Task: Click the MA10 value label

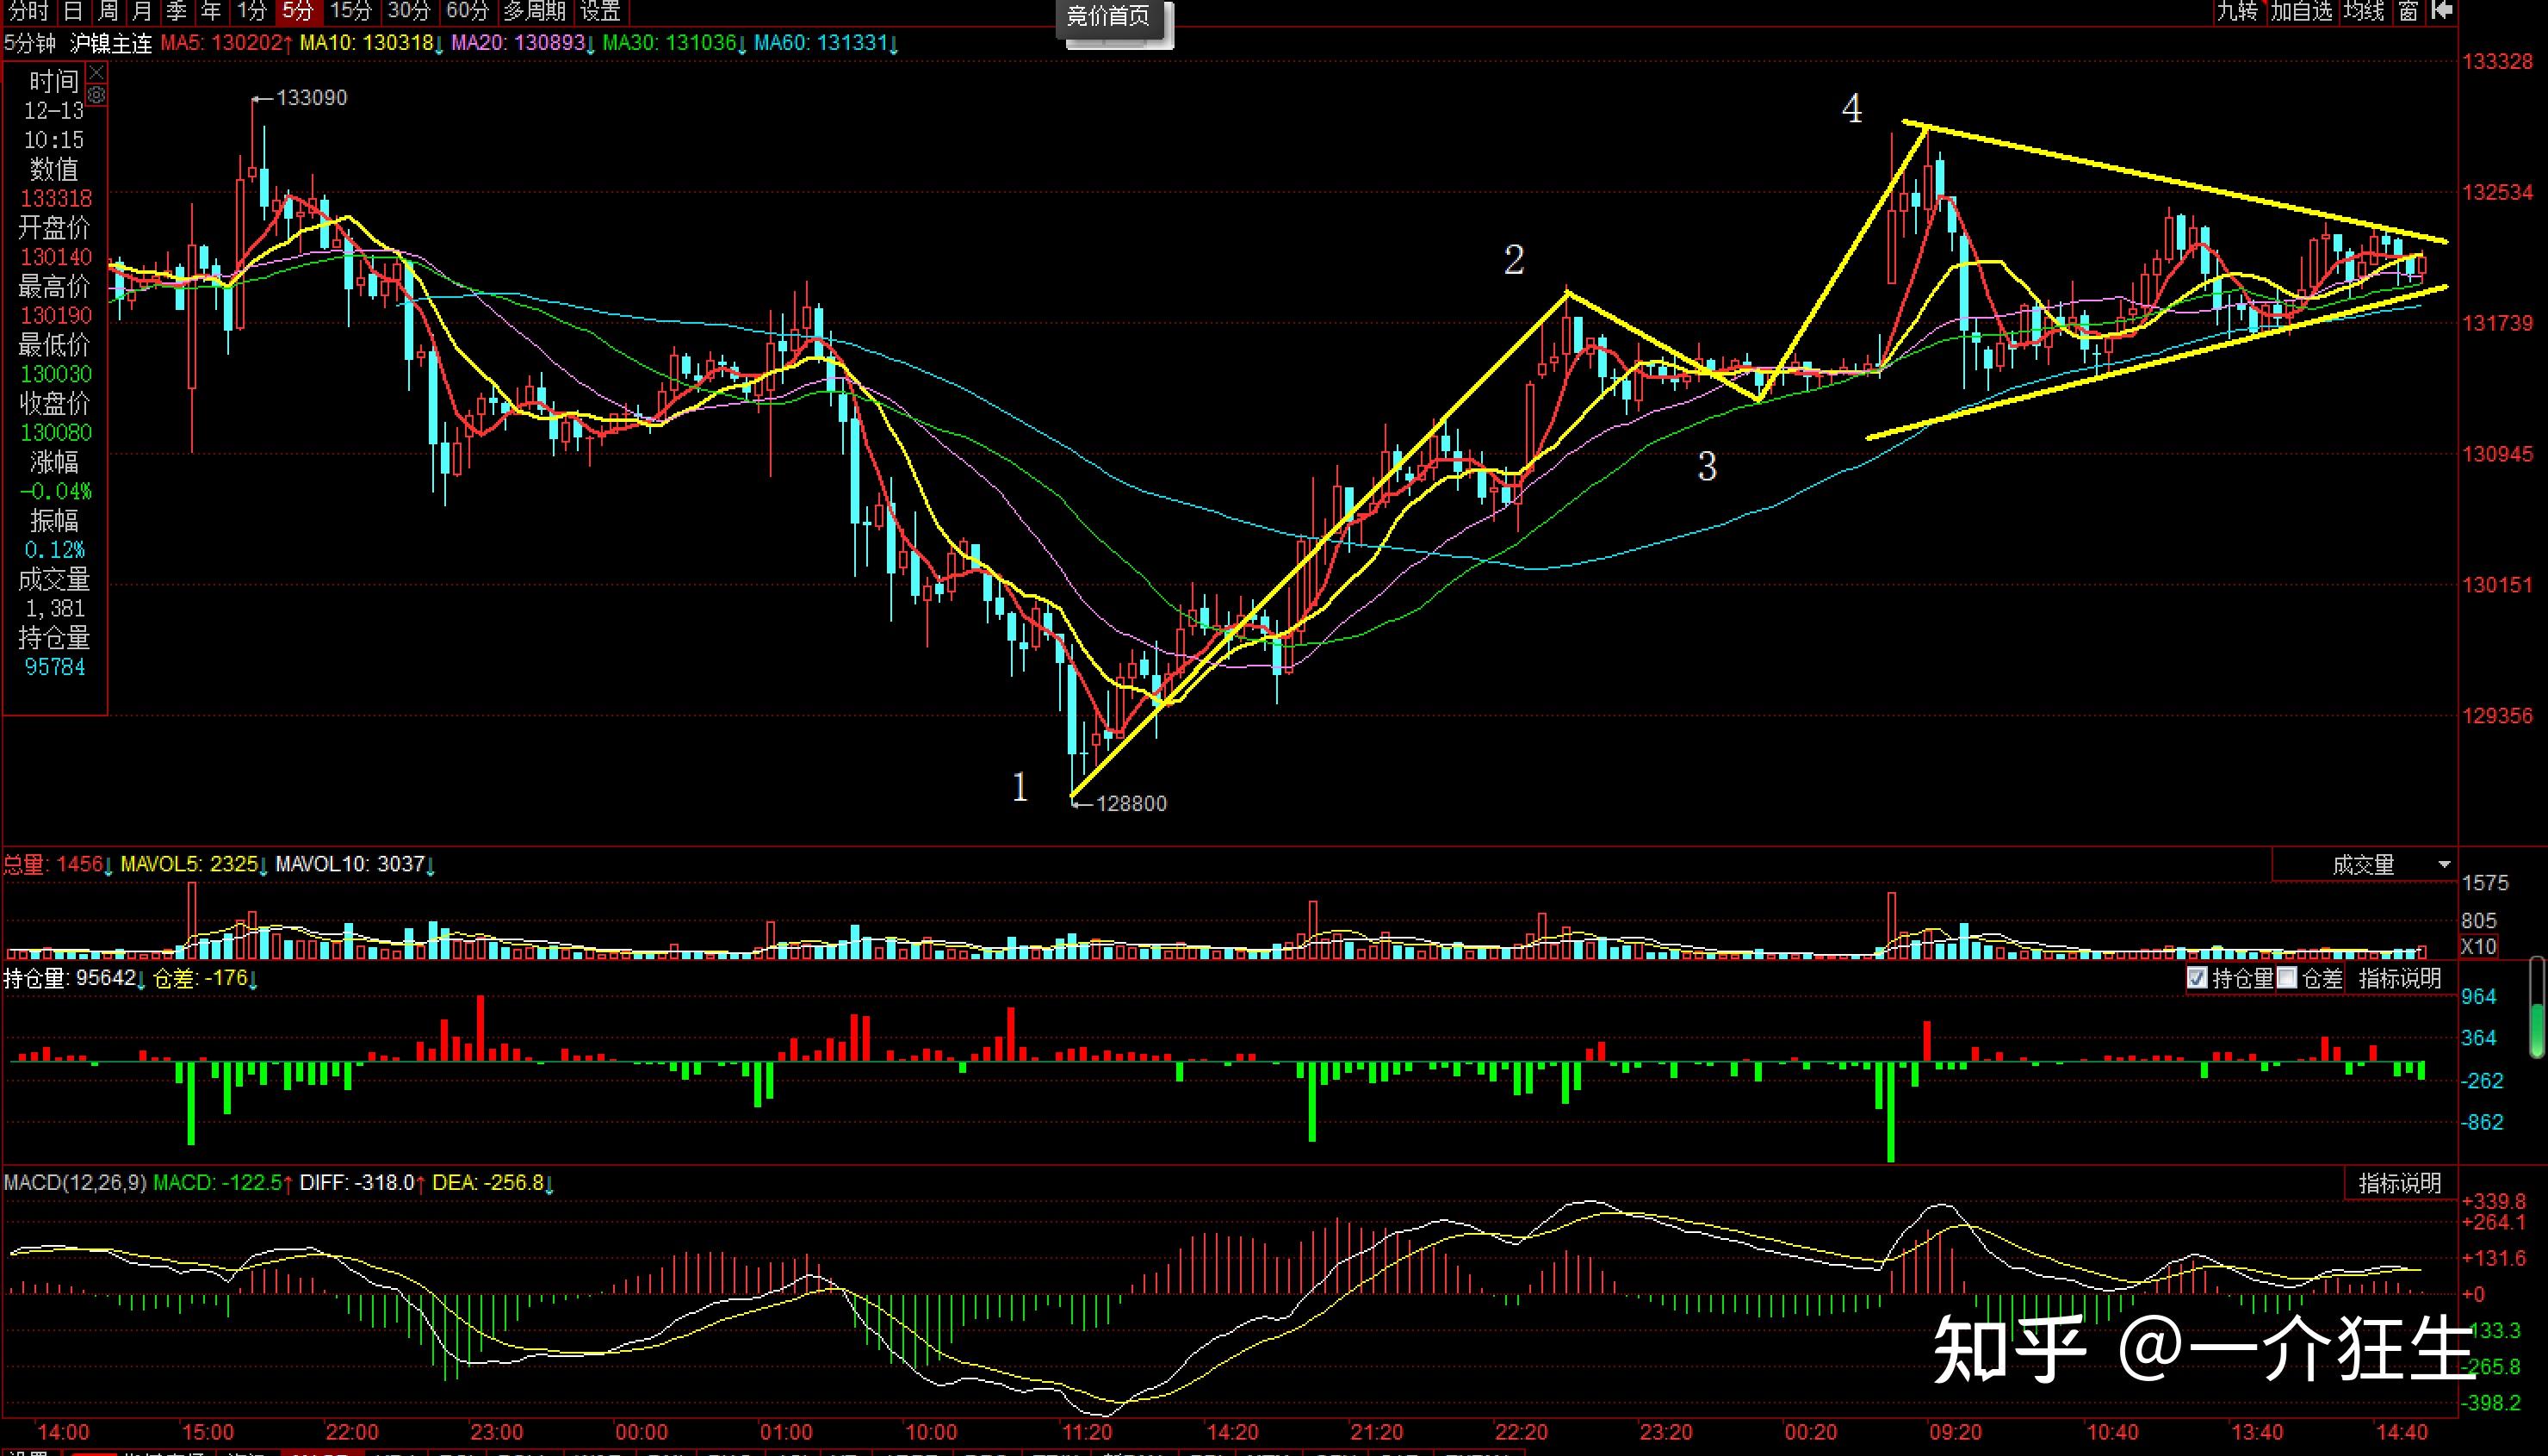Action: click(x=372, y=43)
